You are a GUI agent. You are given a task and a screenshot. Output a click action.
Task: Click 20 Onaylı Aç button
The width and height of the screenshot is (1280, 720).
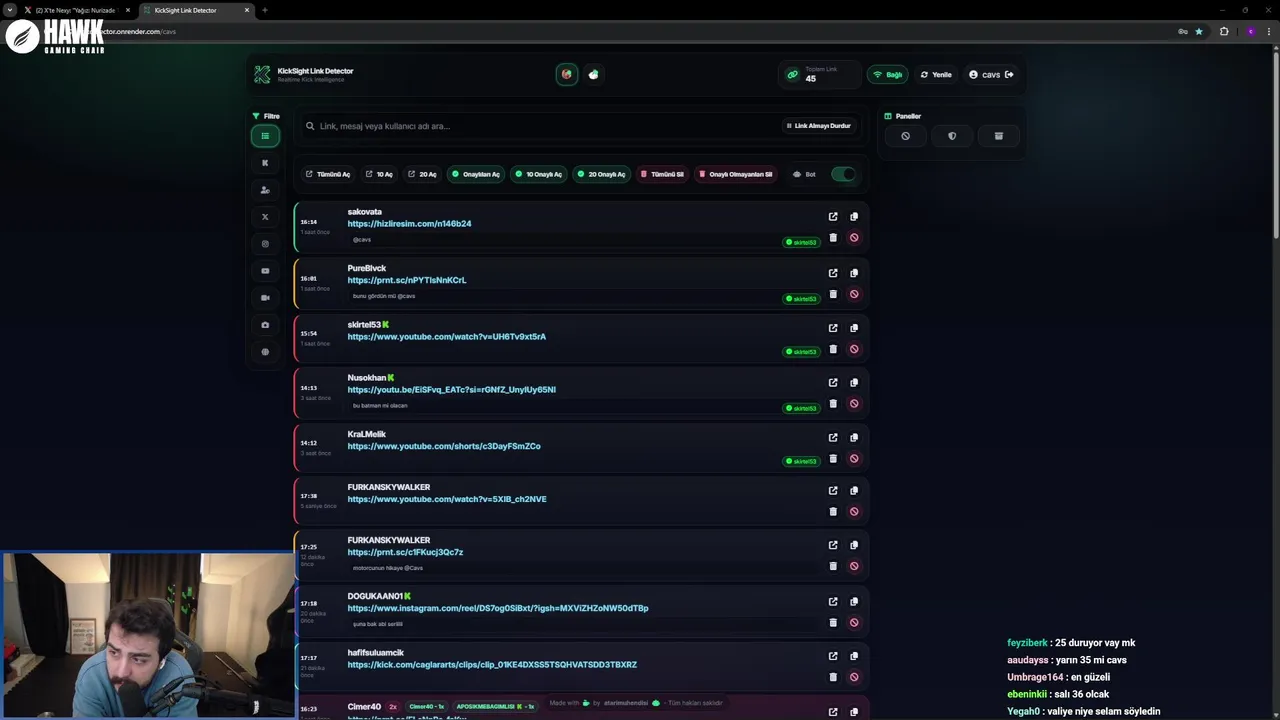pyautogui.click(x=601, y=174)
